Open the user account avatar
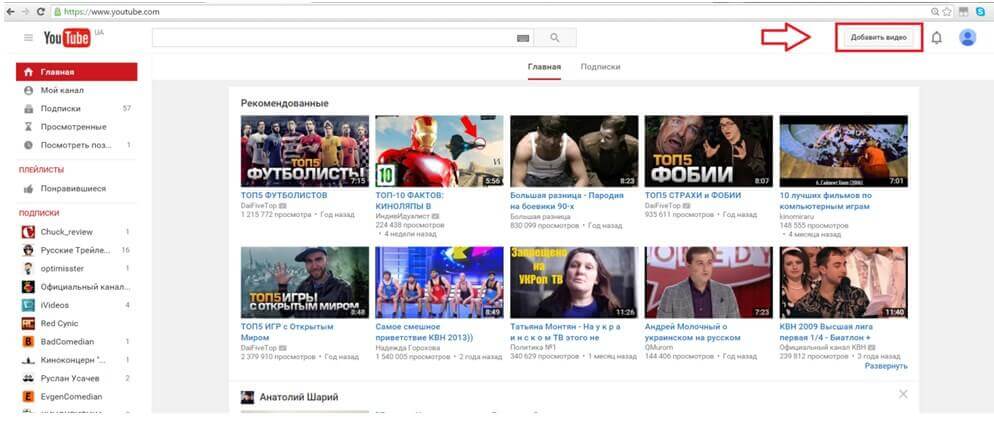This screenshot has width=994, height=427. [x=967, y=38]
